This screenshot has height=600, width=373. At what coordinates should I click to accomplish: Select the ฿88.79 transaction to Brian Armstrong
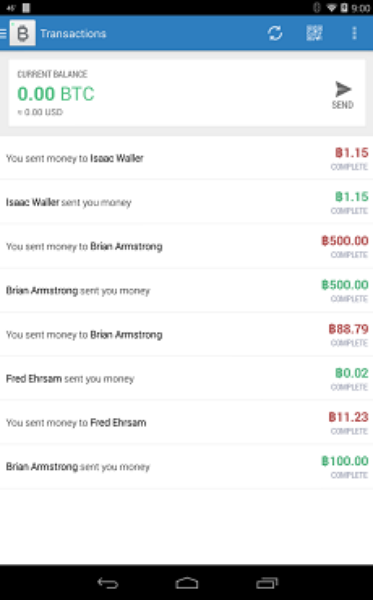tap(186, 334)
